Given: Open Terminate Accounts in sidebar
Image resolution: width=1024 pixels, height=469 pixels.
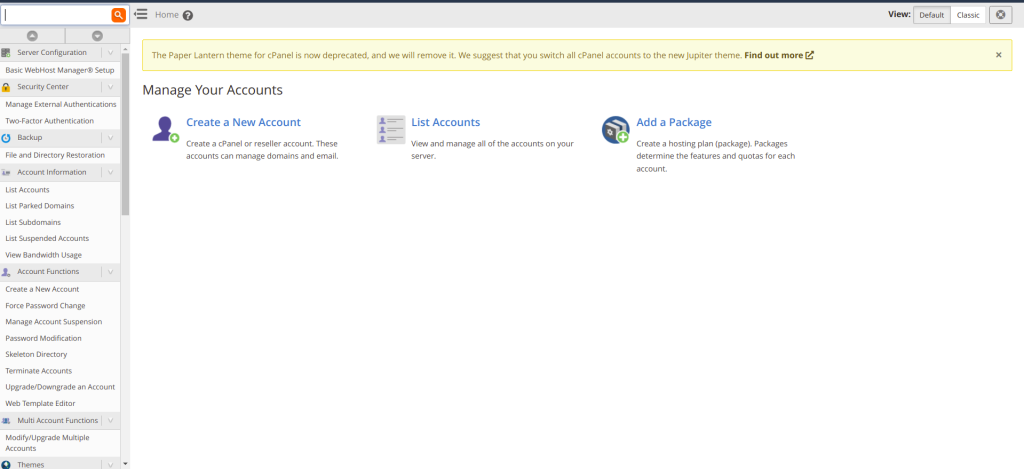Looking at the screenshot, I should [x=38, y=370].
